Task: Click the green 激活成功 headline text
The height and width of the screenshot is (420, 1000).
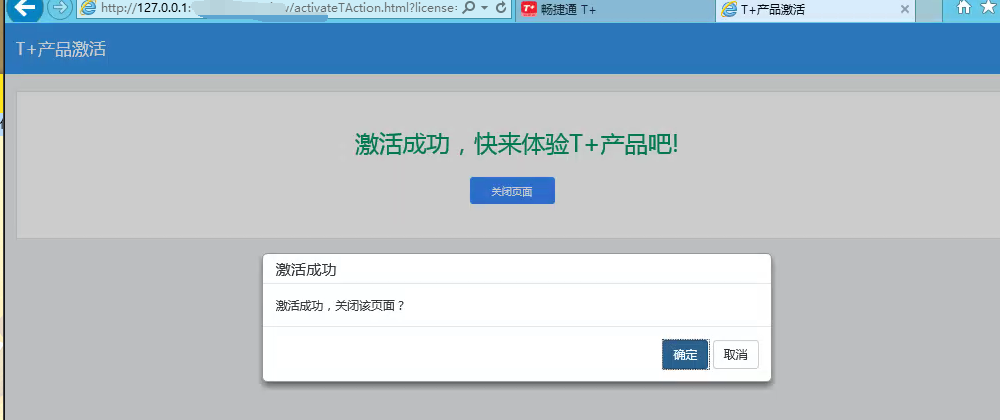Action: pyautogui.click(x=516, y=145)
